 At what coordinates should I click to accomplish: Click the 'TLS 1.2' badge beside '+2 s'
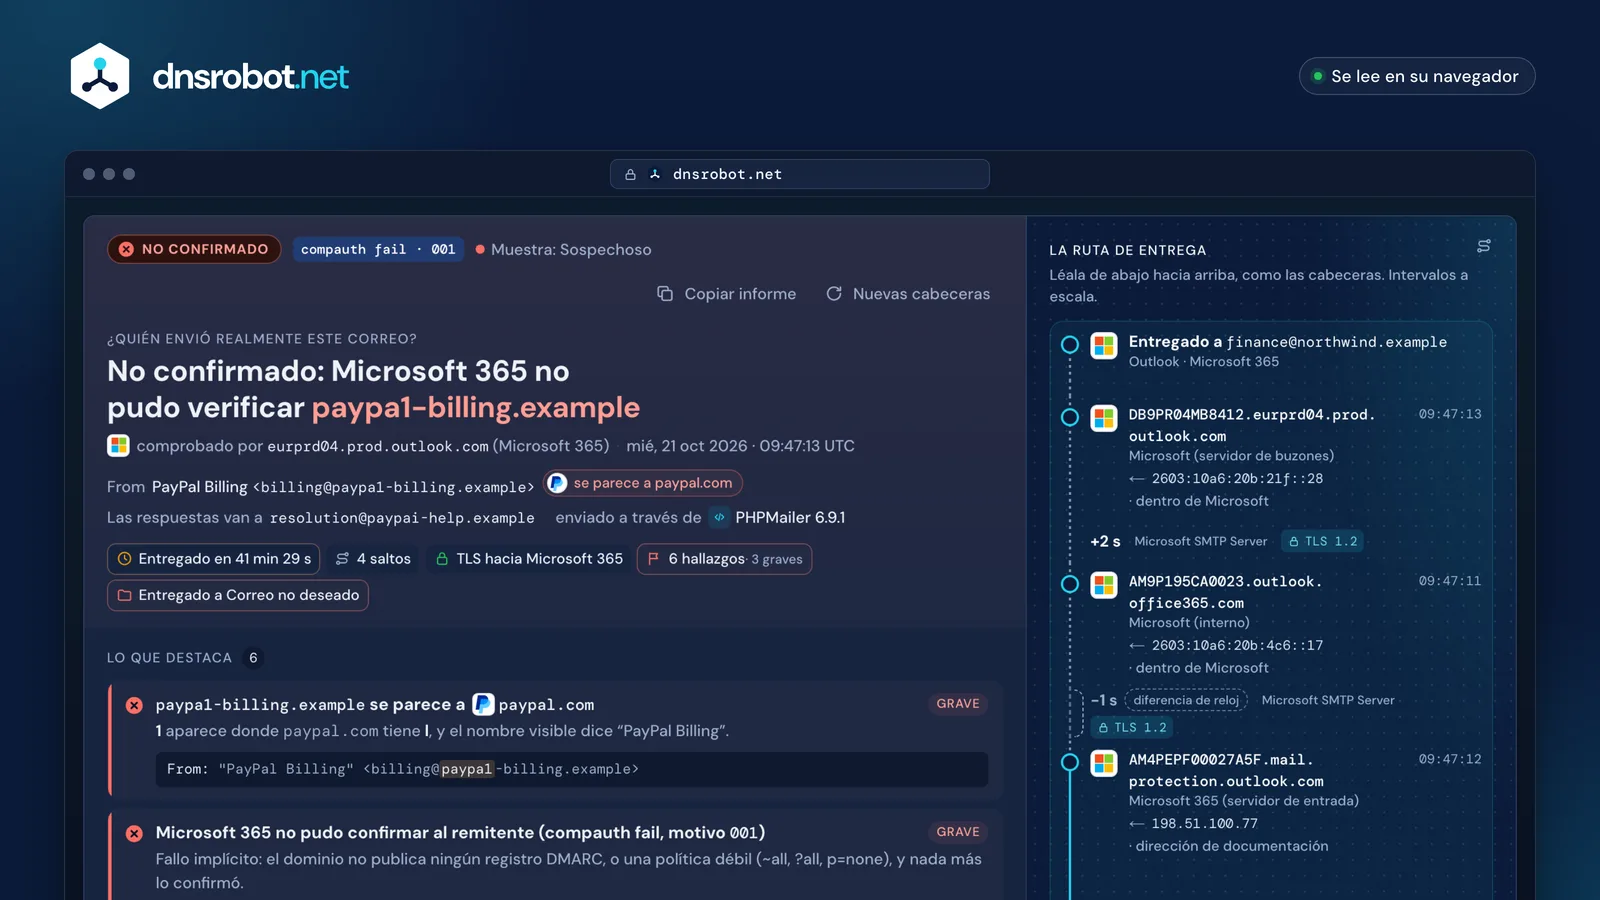(1323, 541)
